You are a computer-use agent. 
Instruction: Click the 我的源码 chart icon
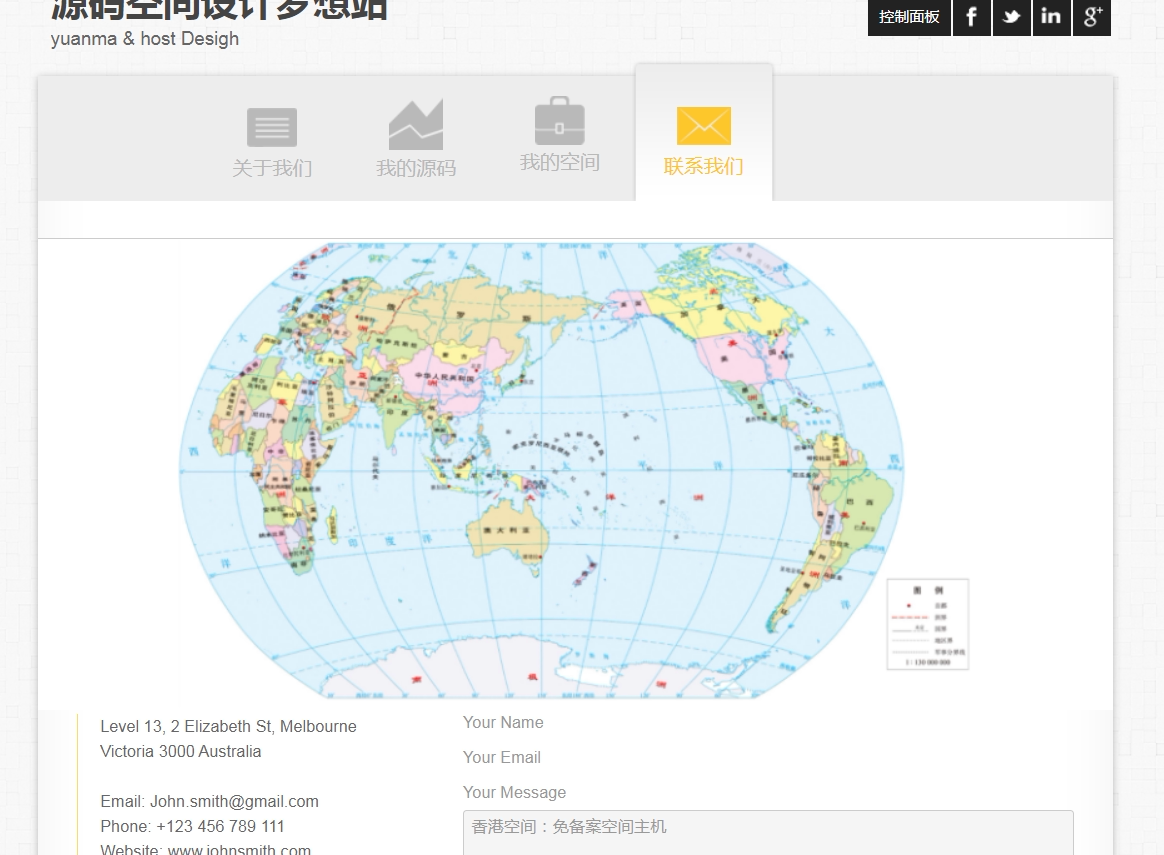click(416, 125)
